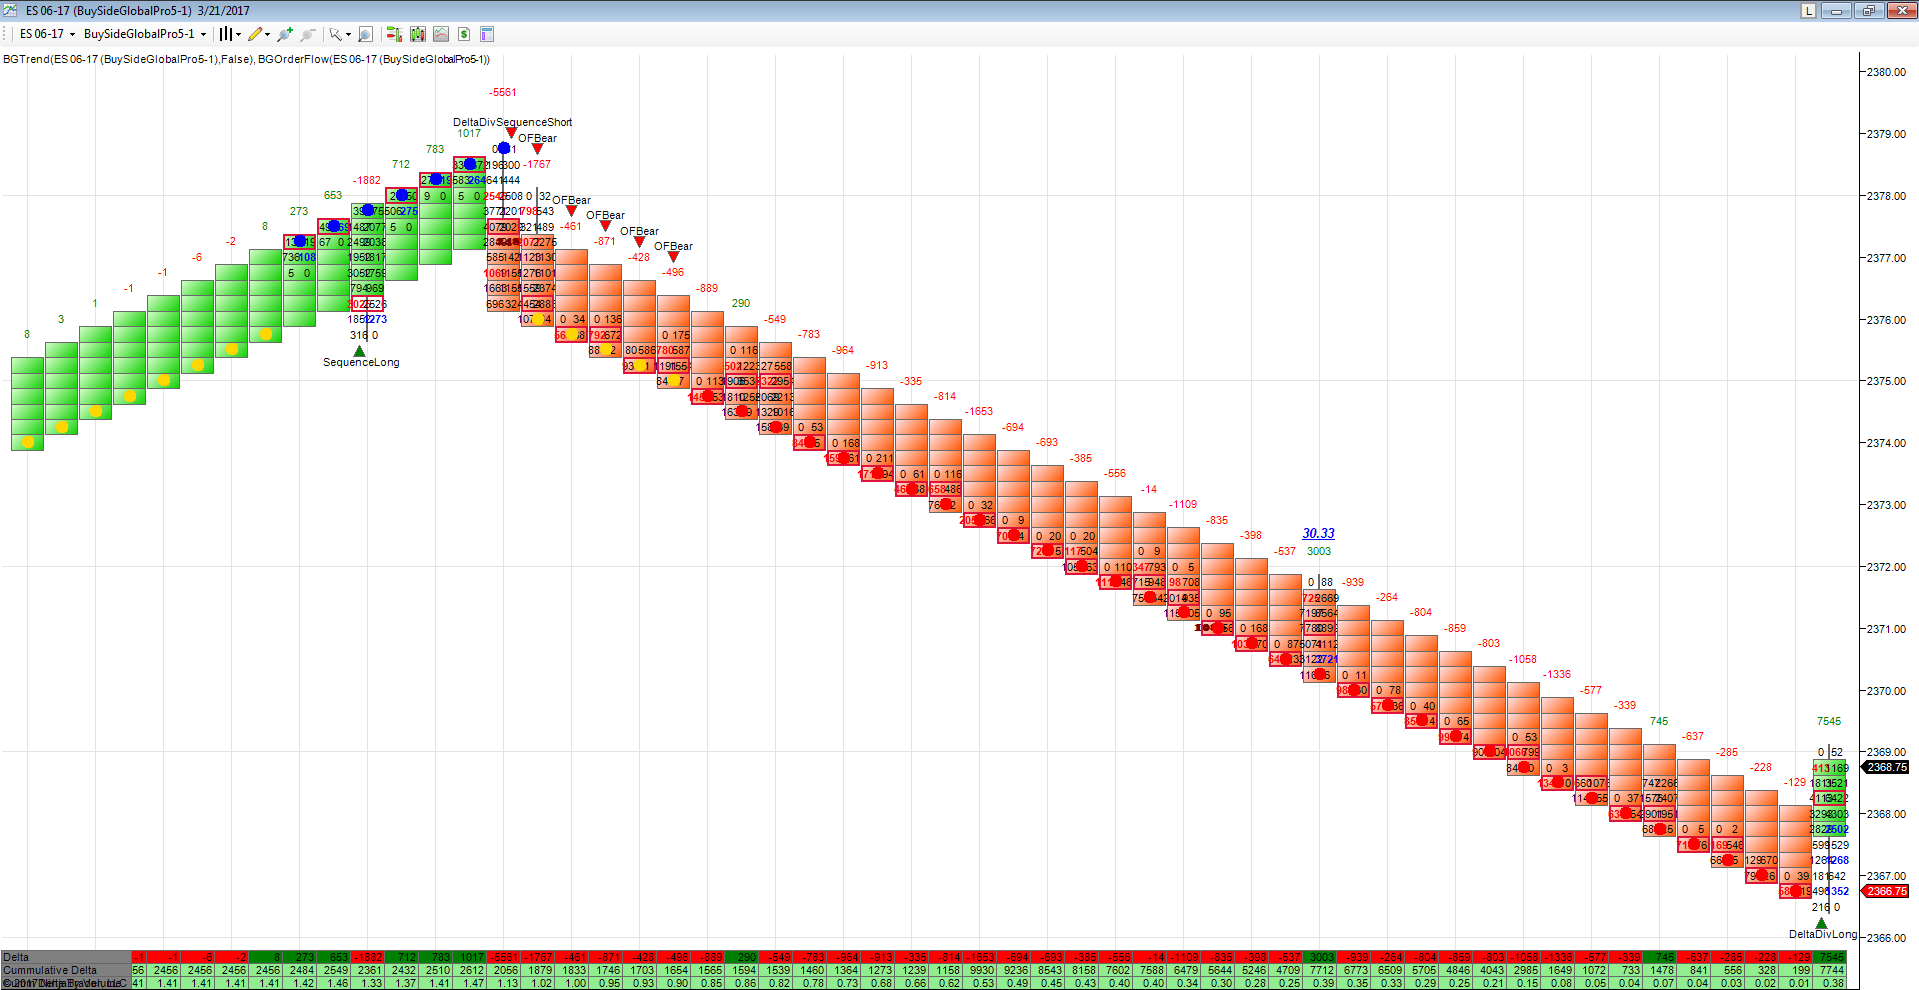Viewport: 1919px width, 990px height.
Task: Open the BuySideGlobalPro5-1 interval dropdown
Action: tap(145, 34)
